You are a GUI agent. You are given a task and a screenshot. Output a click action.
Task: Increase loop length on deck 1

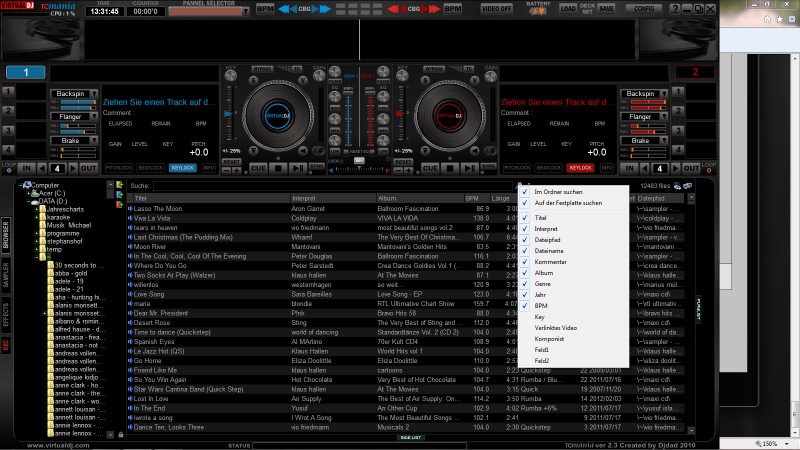pos(73,168)
